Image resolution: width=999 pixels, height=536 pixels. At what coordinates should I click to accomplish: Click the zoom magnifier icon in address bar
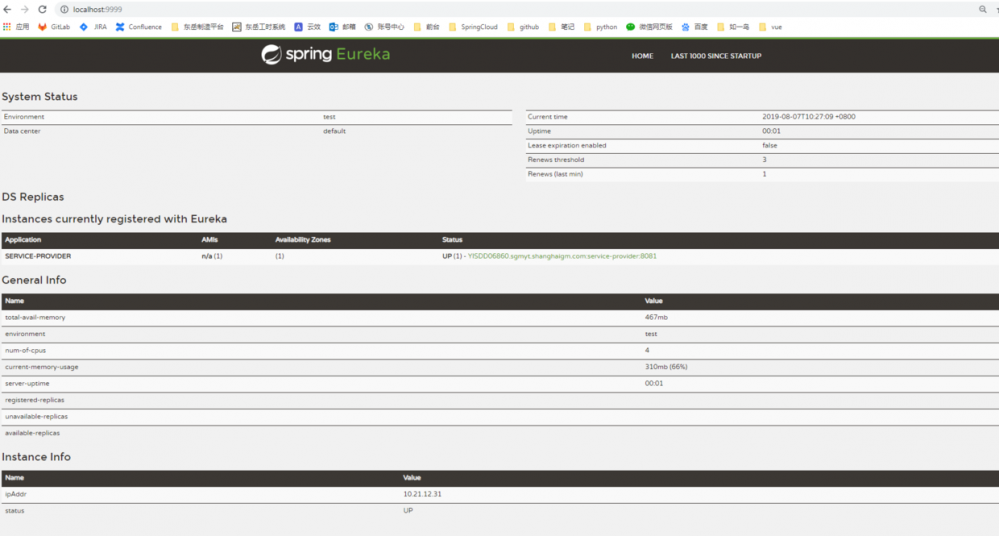tap(982, 10)
